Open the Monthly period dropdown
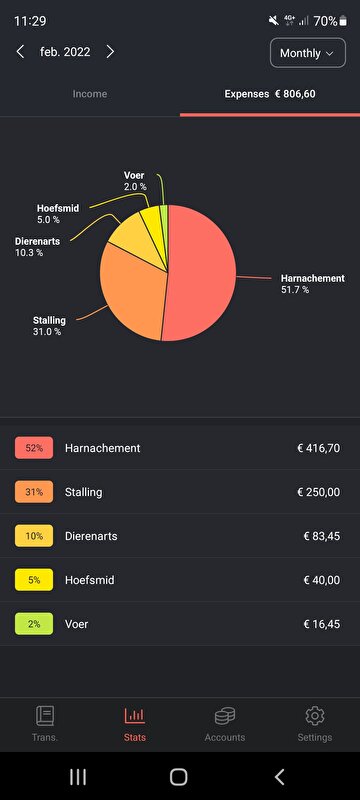The height and width of the screenshot is (800, 360). click(x=308, y=53)
